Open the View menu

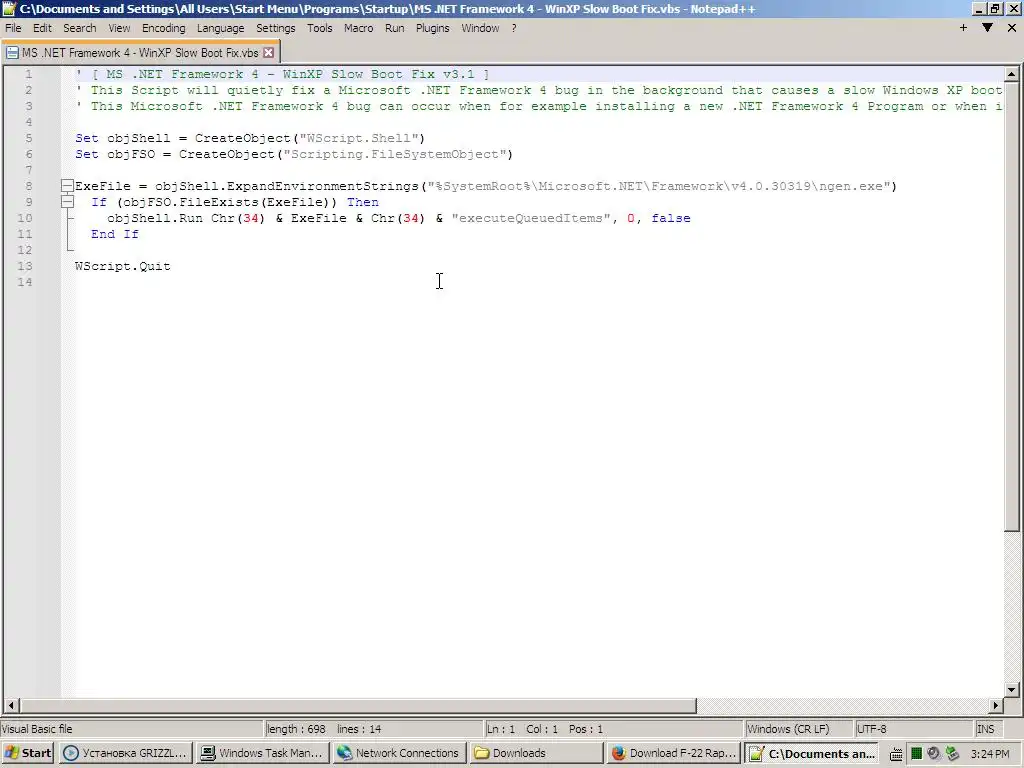(x=119, y=28)
